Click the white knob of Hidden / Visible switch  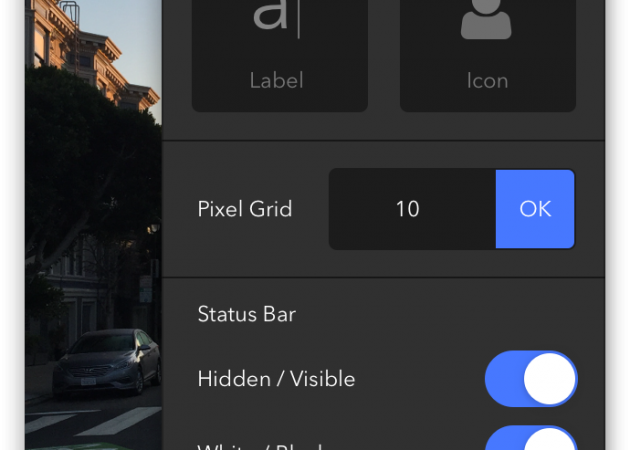pyautogui.click(x=550, y=379)
